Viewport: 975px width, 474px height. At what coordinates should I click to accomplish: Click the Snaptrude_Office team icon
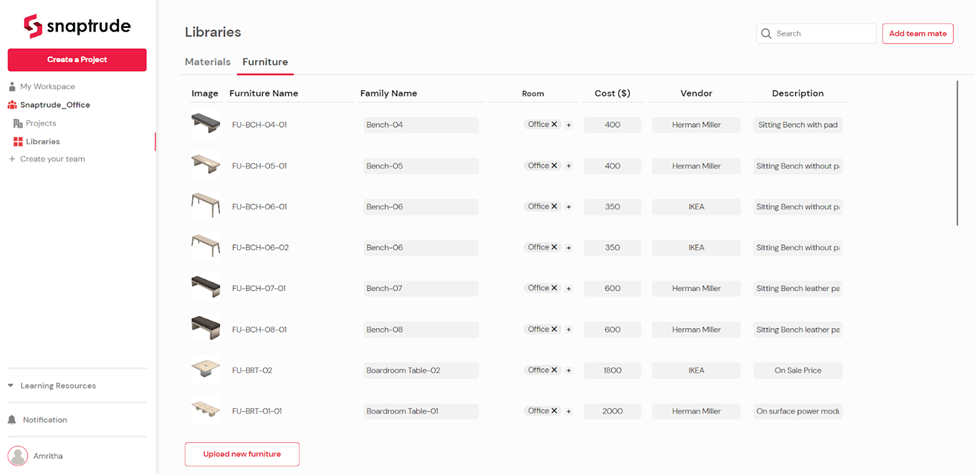[12, 105]
